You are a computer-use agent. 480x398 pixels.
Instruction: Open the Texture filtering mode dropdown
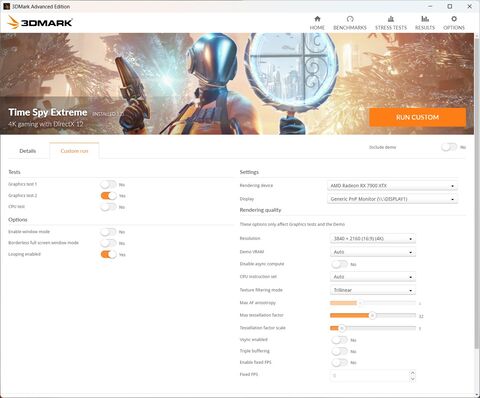pos(373,290)
